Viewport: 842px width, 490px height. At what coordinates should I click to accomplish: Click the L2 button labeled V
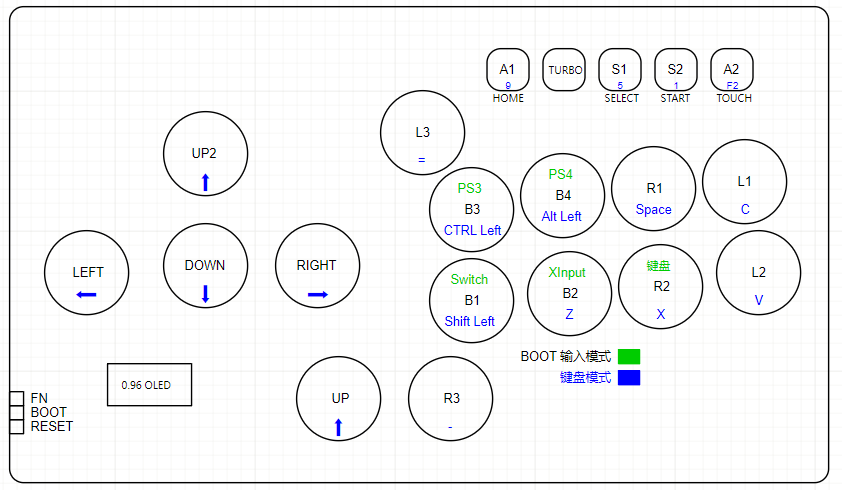point(758,272)
